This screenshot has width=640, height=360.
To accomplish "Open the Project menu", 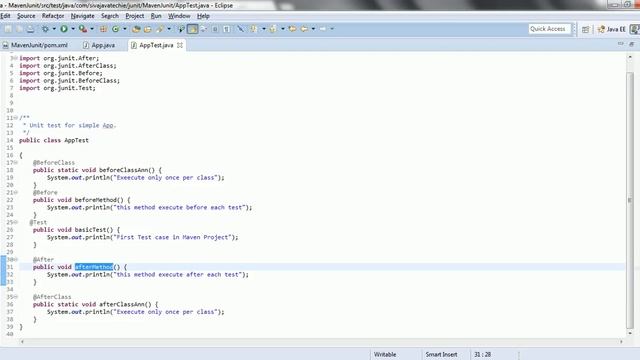I will (x=135, y=16).
